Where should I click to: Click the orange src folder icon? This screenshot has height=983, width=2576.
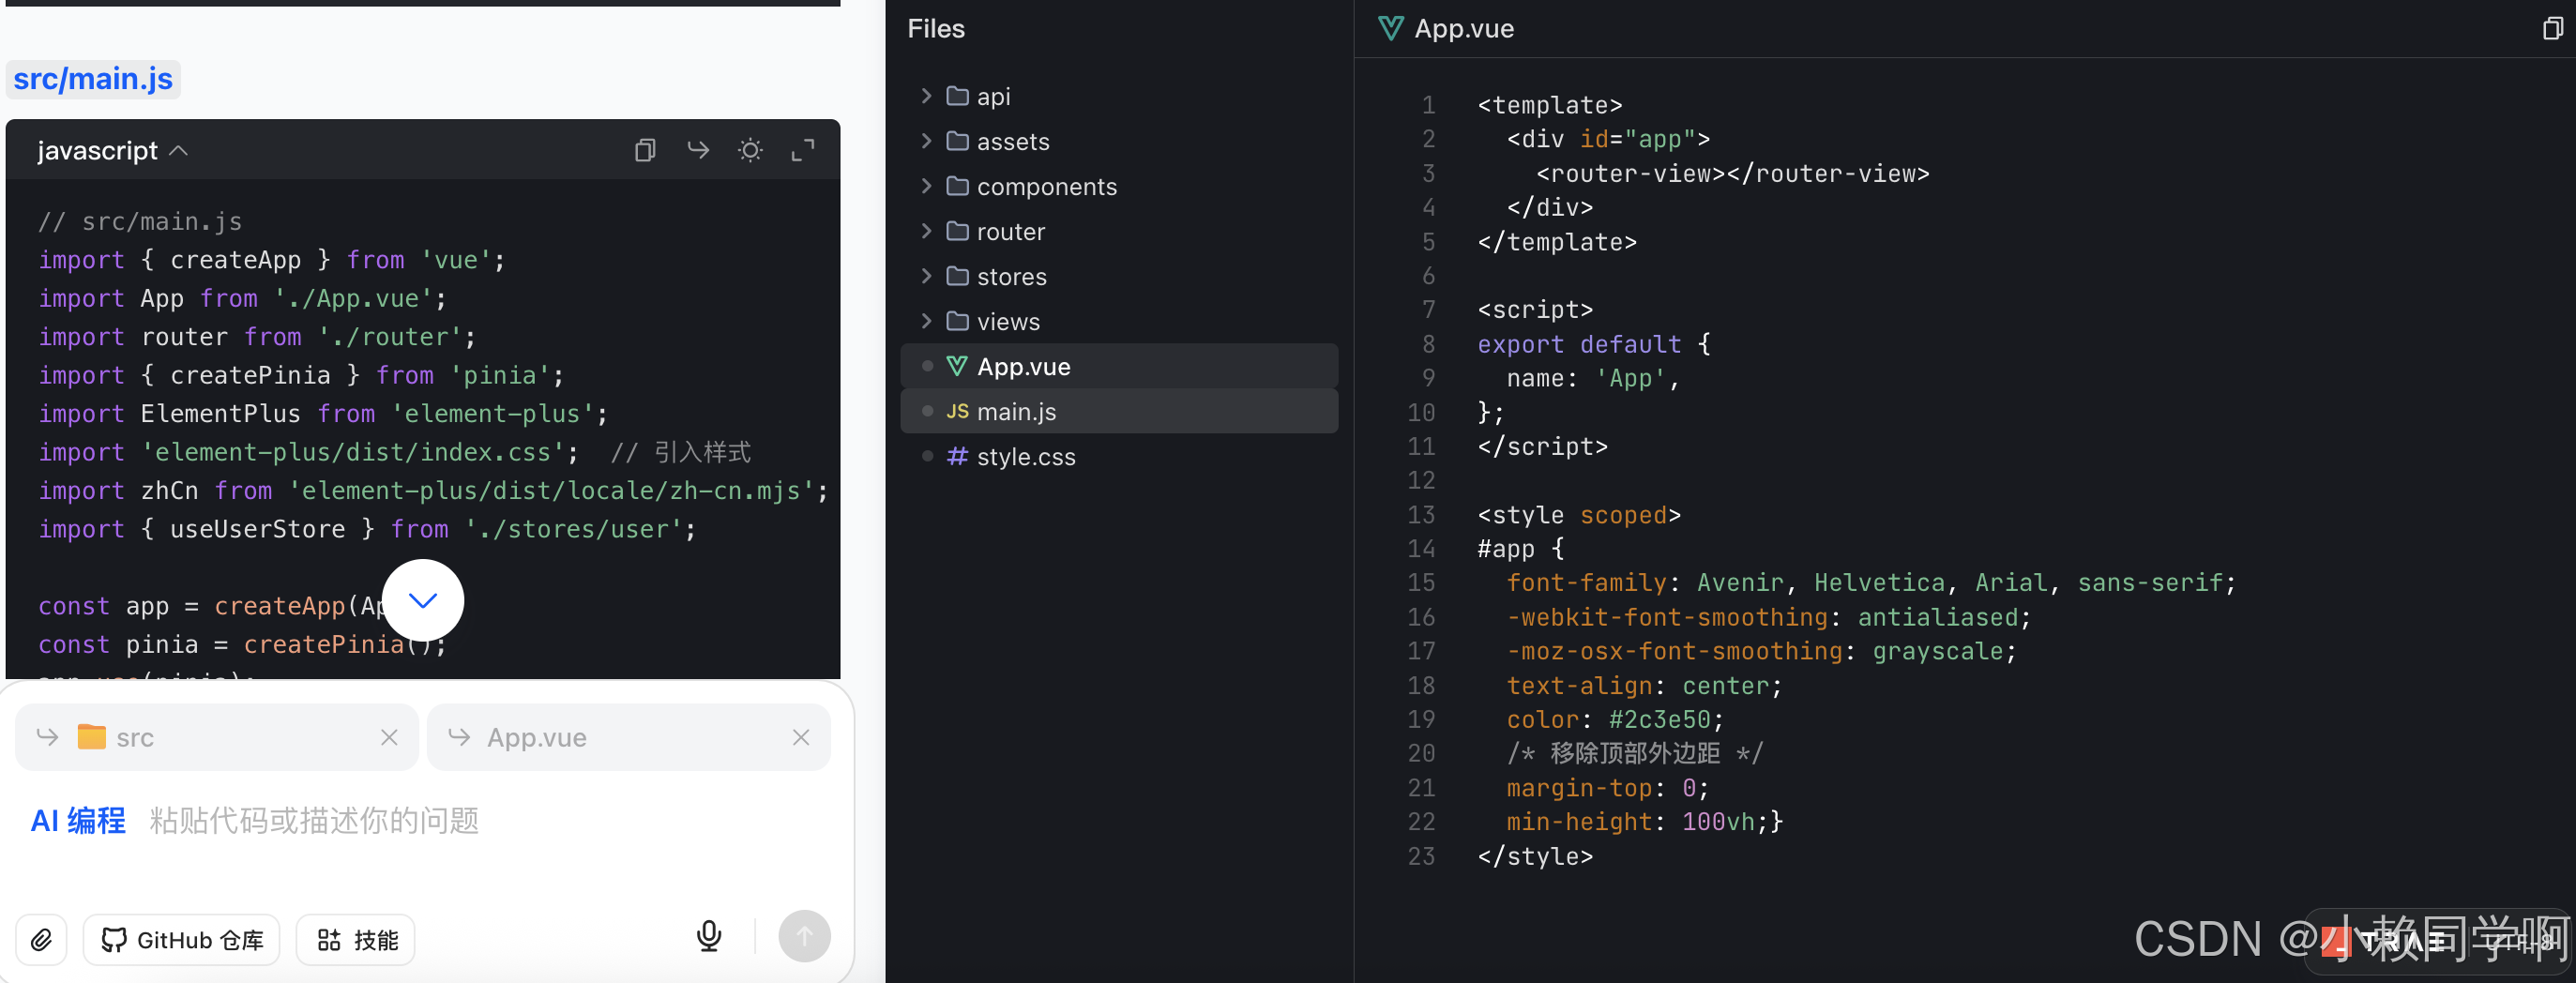[92, 737]
